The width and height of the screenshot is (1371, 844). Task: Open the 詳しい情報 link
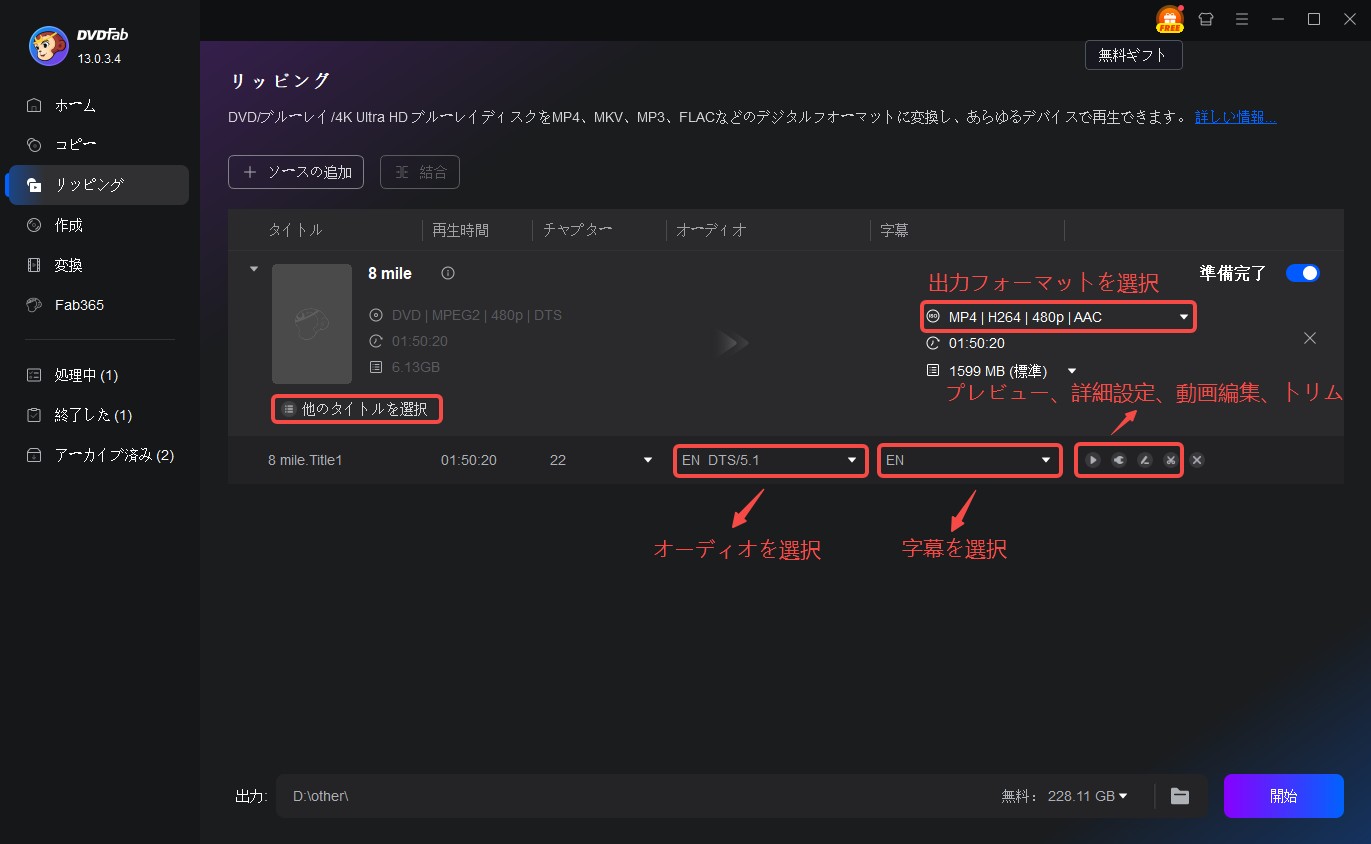(x=1236, y=117)
